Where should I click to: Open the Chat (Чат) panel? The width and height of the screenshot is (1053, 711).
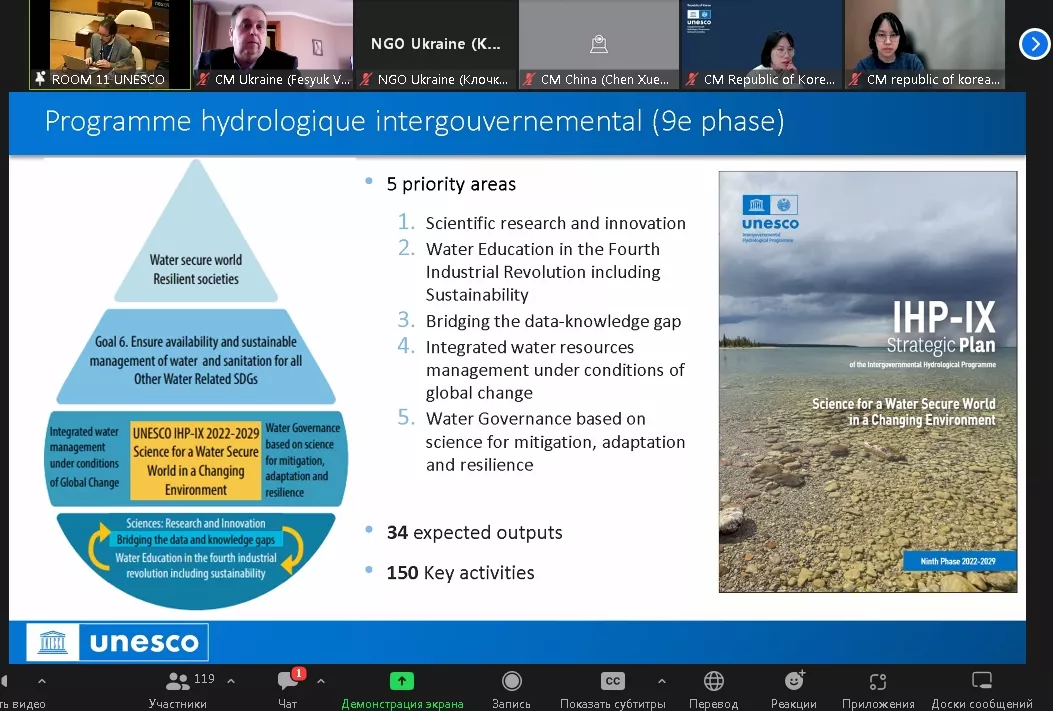pos(288,688)
